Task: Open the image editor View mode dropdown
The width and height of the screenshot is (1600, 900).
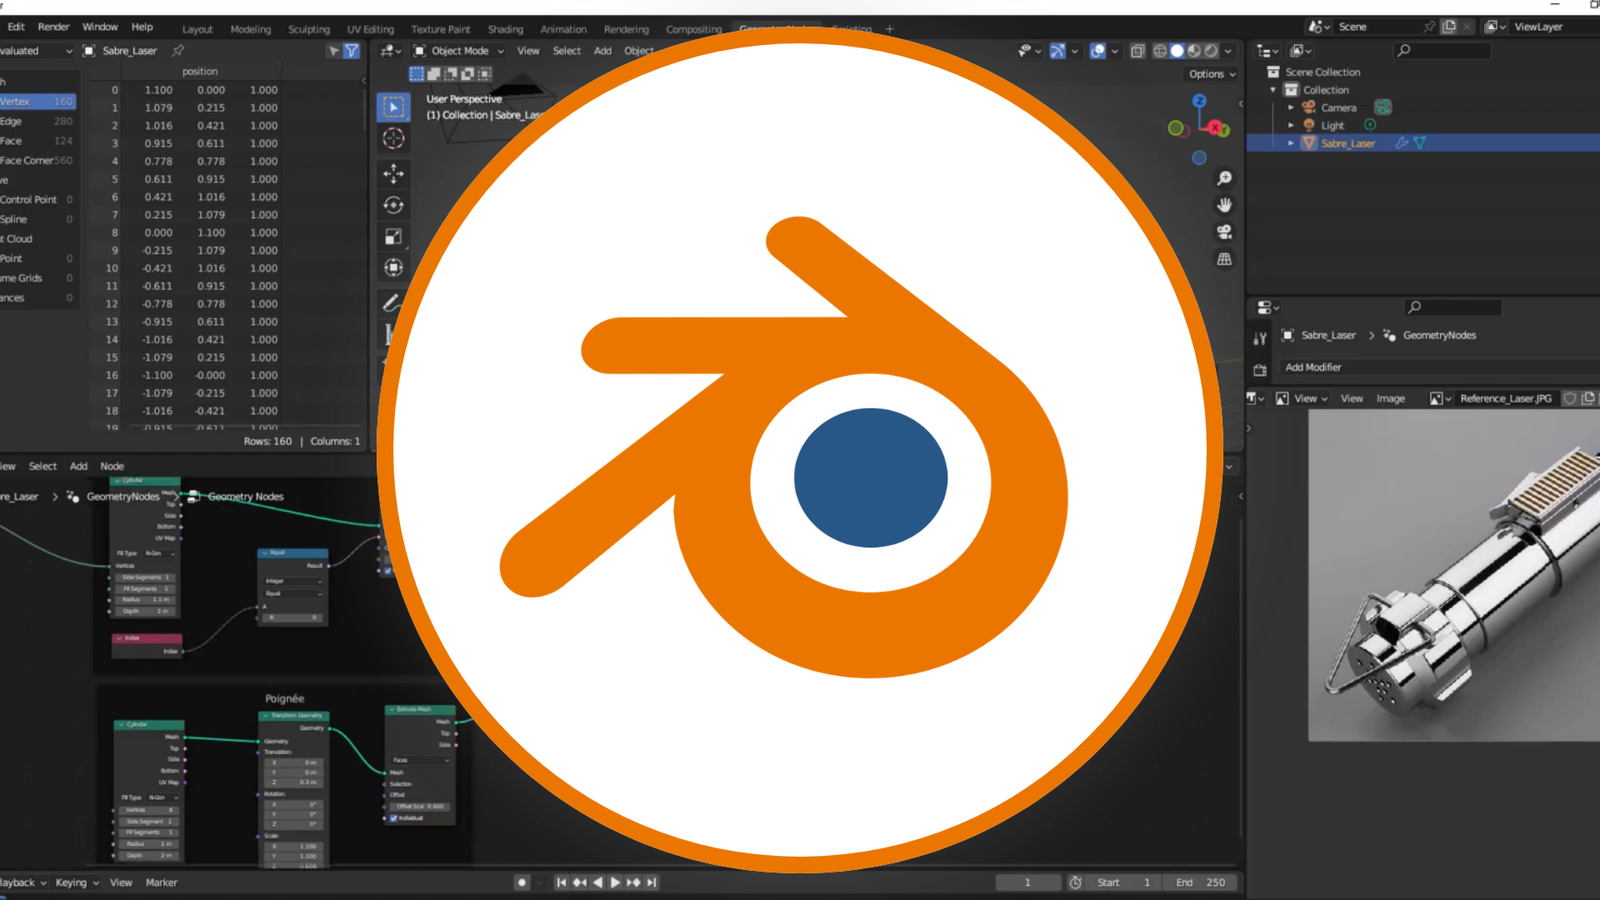Action: coord(1300,398)
